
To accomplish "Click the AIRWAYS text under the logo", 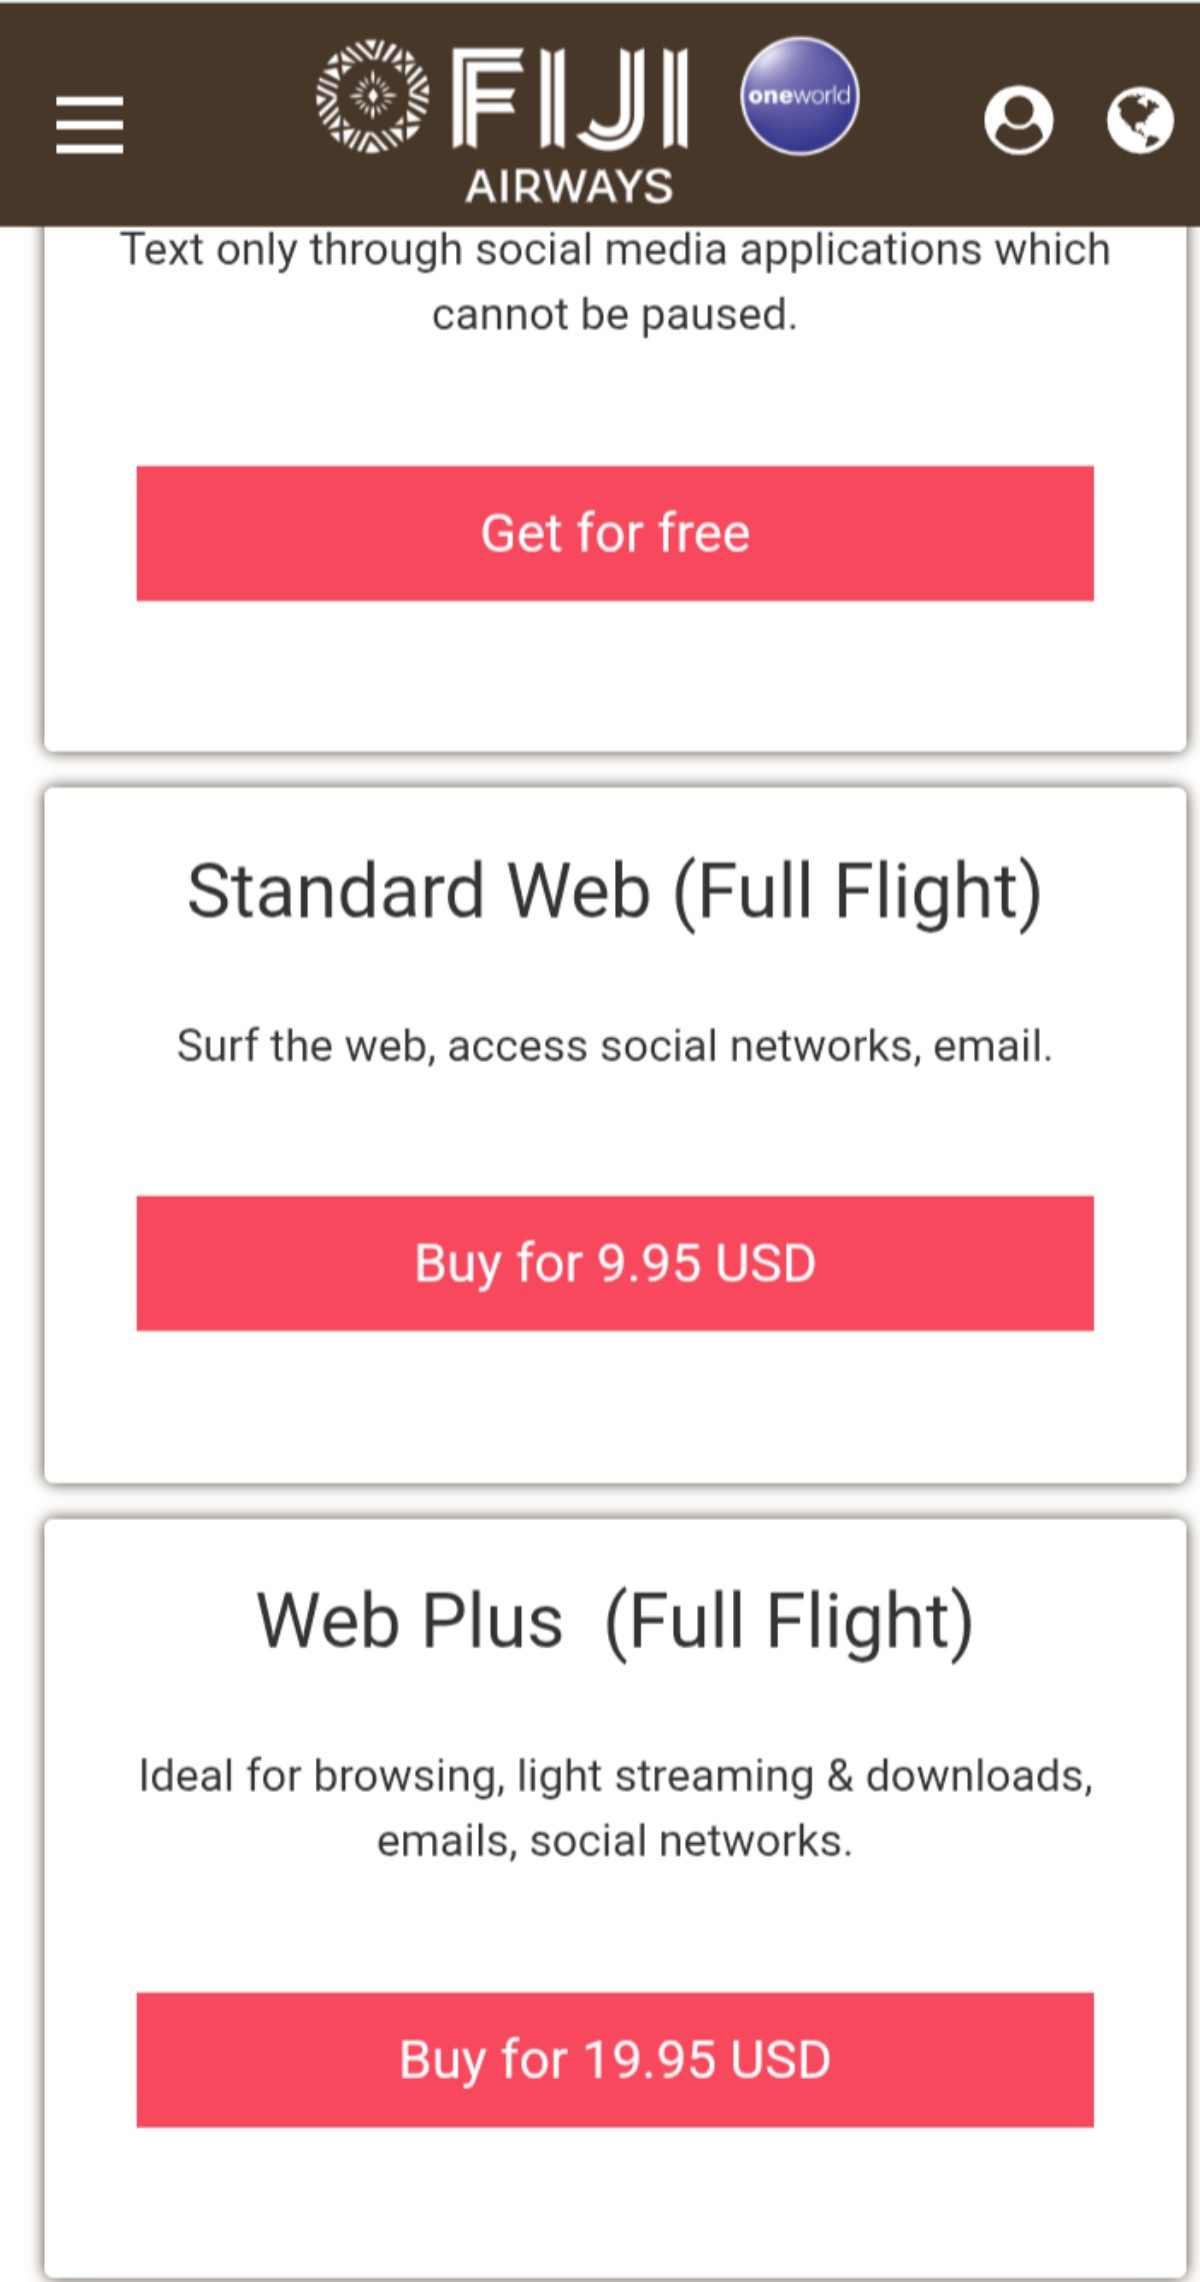I will (x=569, y=187).
